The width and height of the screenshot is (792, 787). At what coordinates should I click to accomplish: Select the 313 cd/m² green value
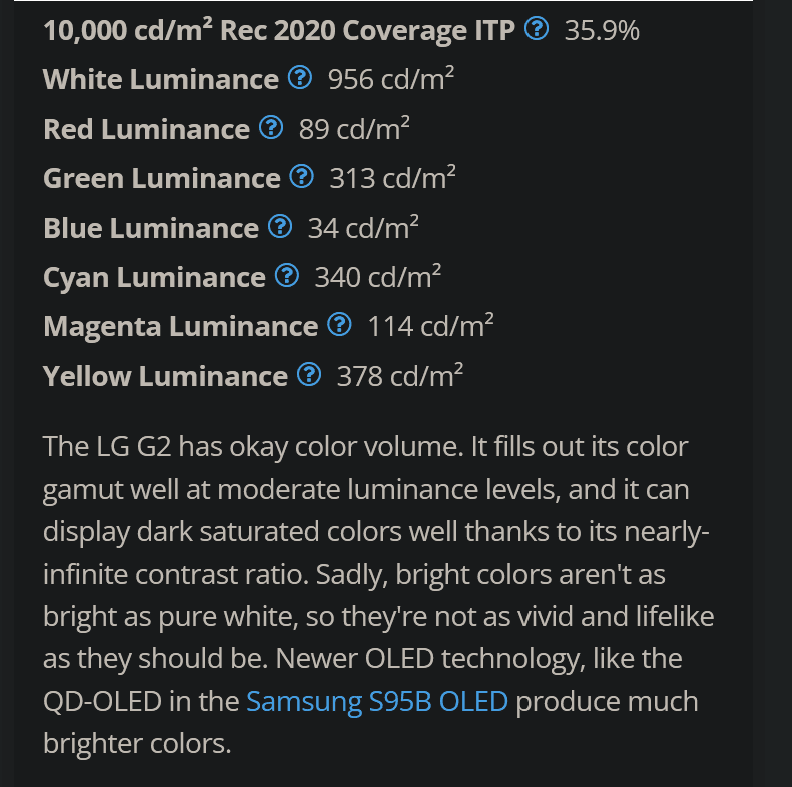[x=392, y=178]
